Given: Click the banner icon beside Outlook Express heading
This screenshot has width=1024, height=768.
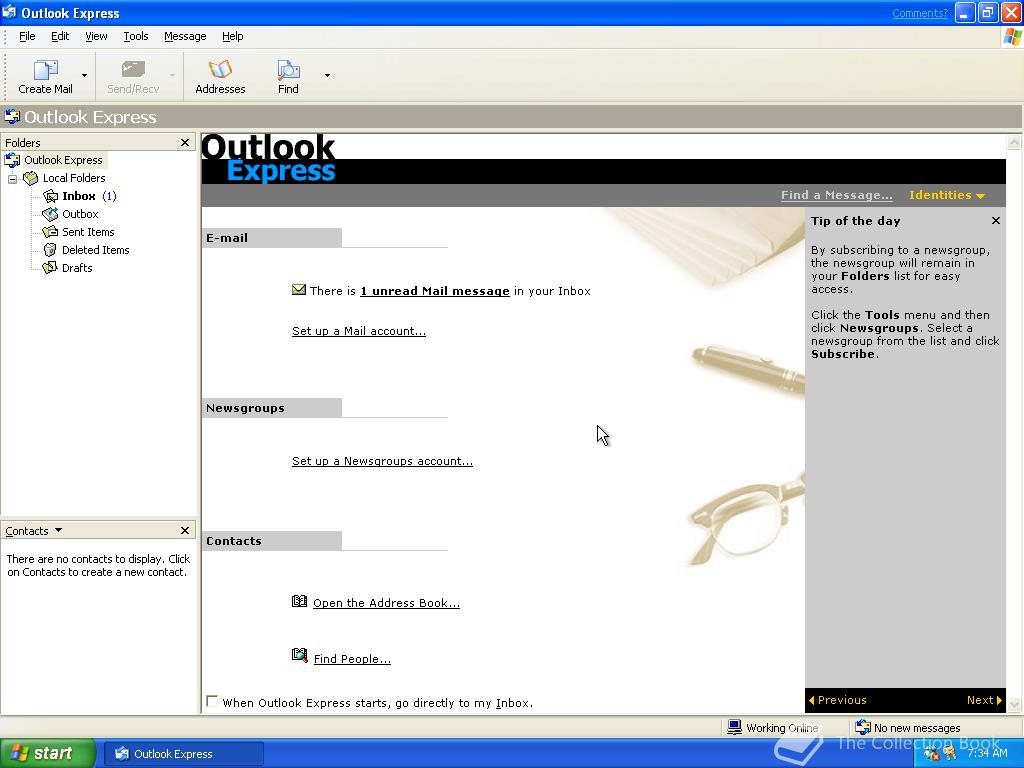Looking at the screenshot, I should tap(12, 117).
